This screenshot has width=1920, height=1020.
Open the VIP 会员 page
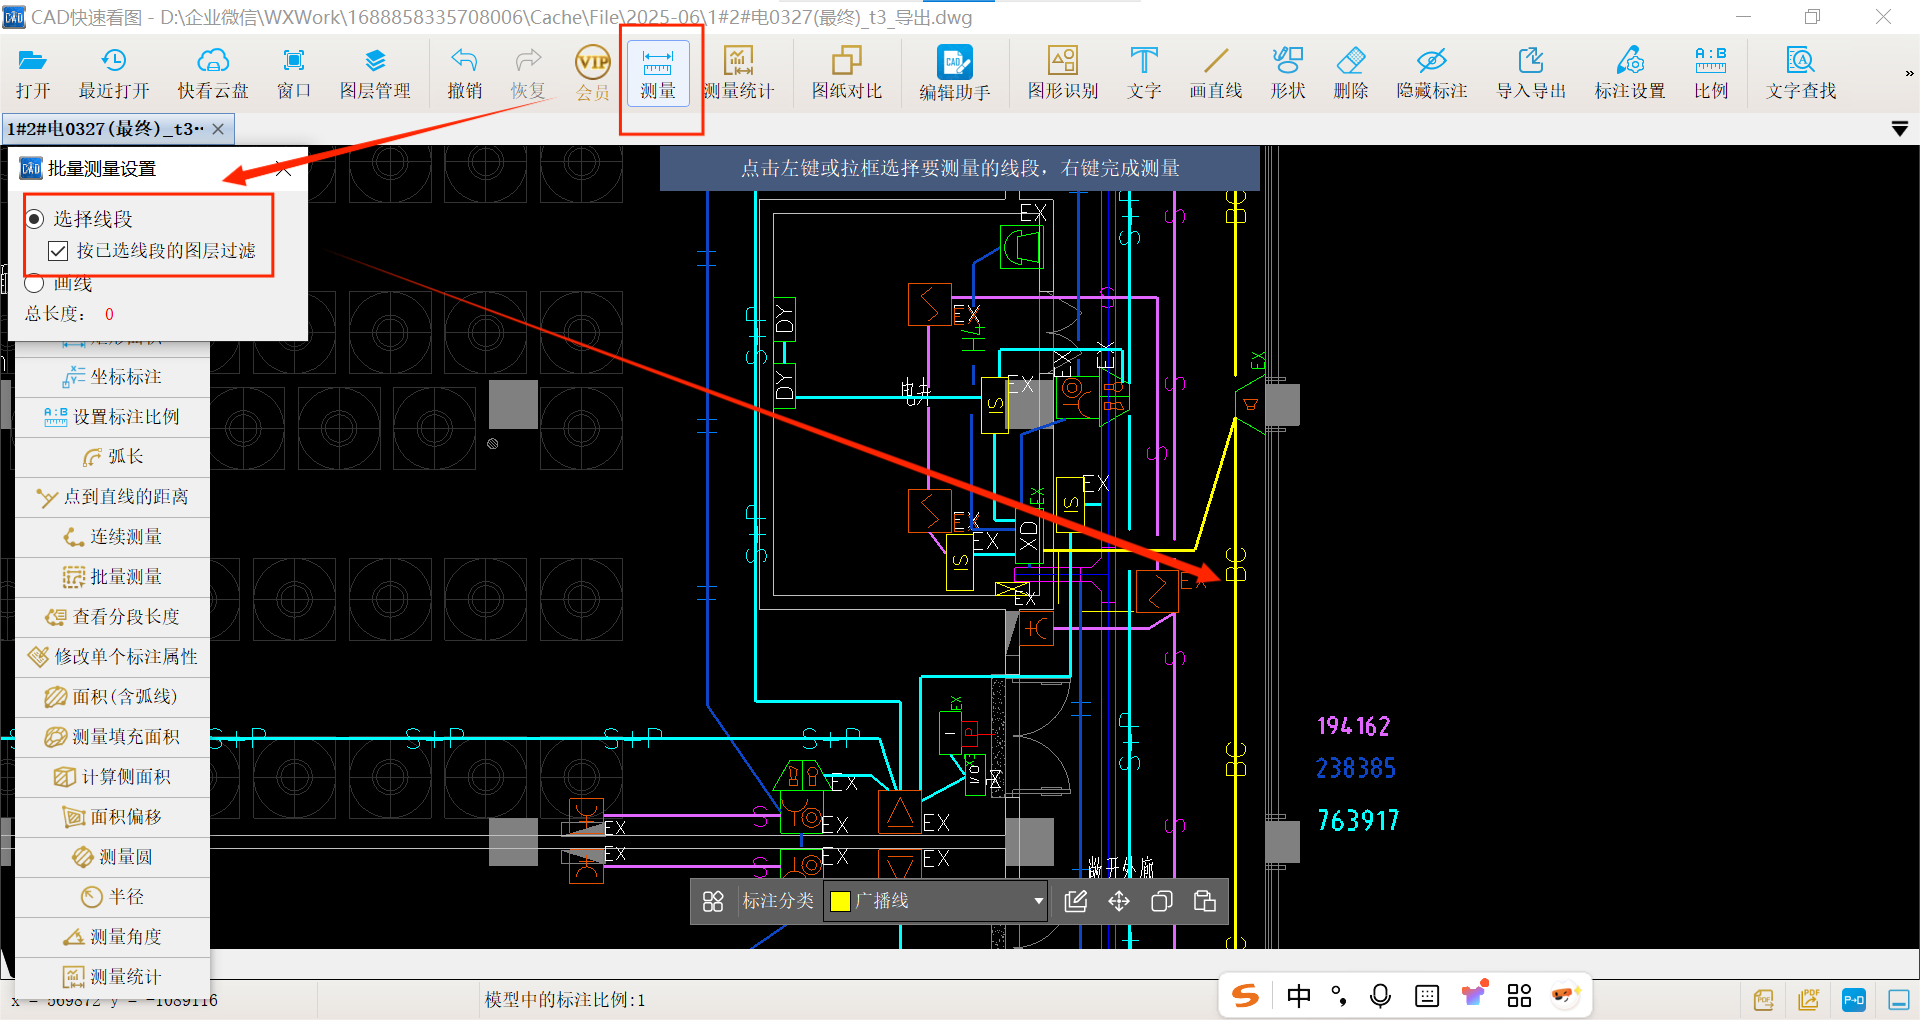[593, 73]
